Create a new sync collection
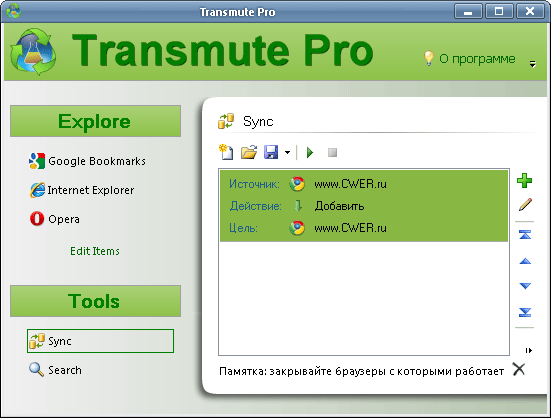The width and height of the screenshot is (551, 418). click(x=226, y=152)
